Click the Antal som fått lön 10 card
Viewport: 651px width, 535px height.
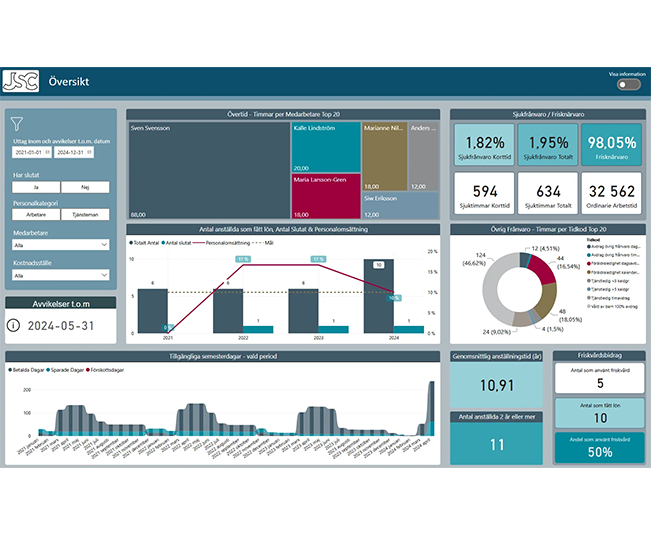click(x=600, y=413)
